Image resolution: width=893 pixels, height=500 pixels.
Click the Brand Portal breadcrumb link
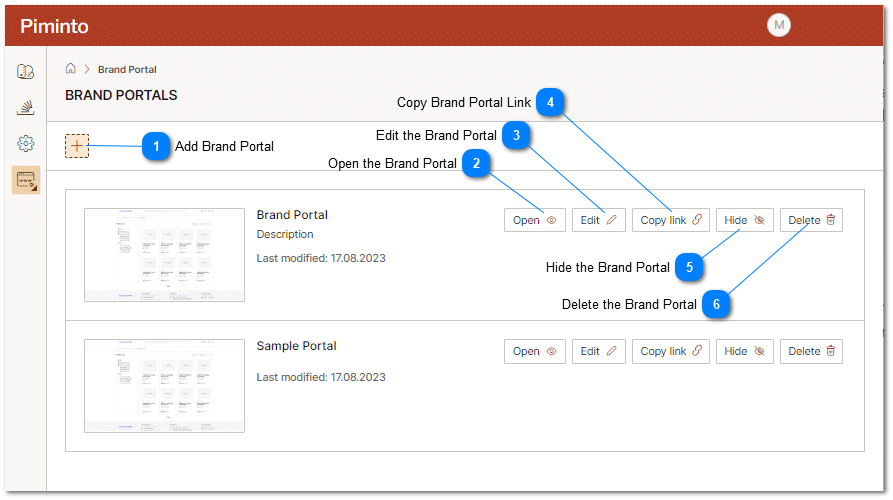(x=127, y=69)
